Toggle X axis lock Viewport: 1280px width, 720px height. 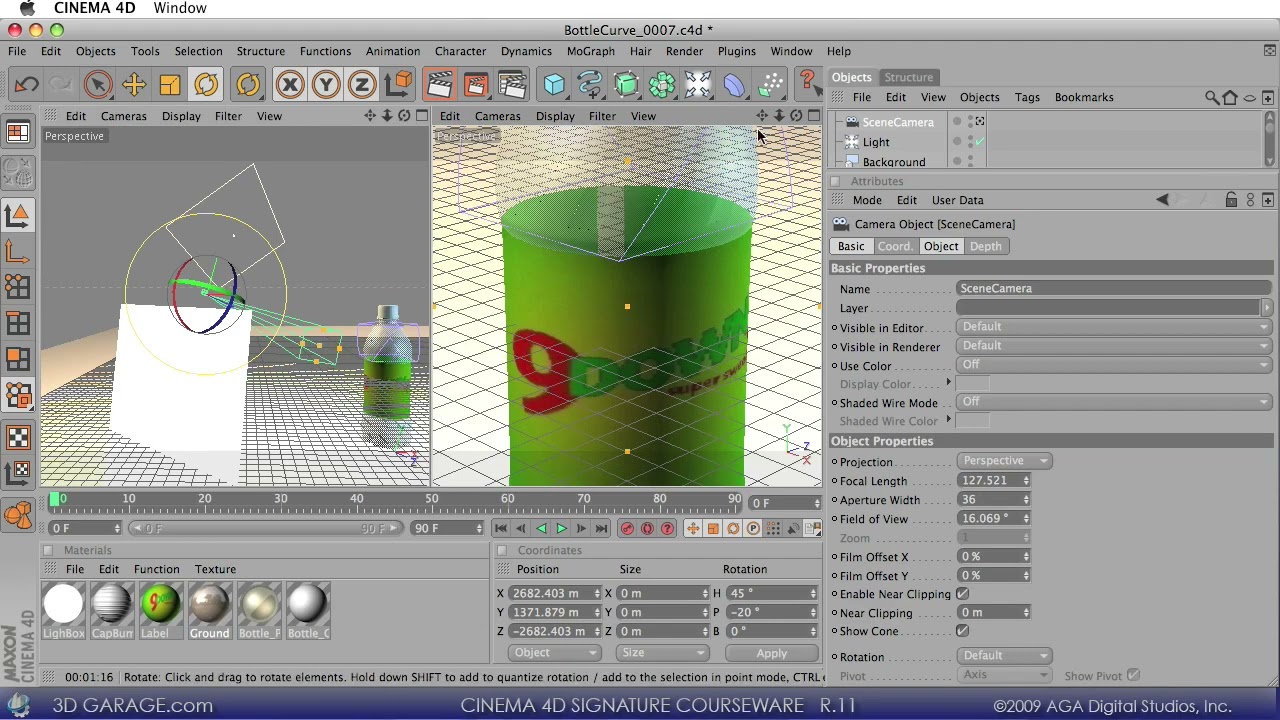[290, 85]
